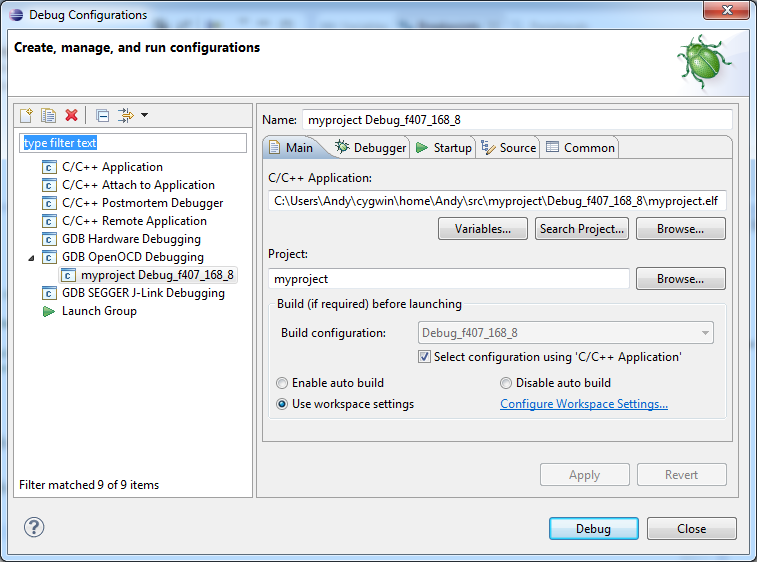Click the Apply button
The width and height of the screenshot is (757, 562).
tap(585, 475)
